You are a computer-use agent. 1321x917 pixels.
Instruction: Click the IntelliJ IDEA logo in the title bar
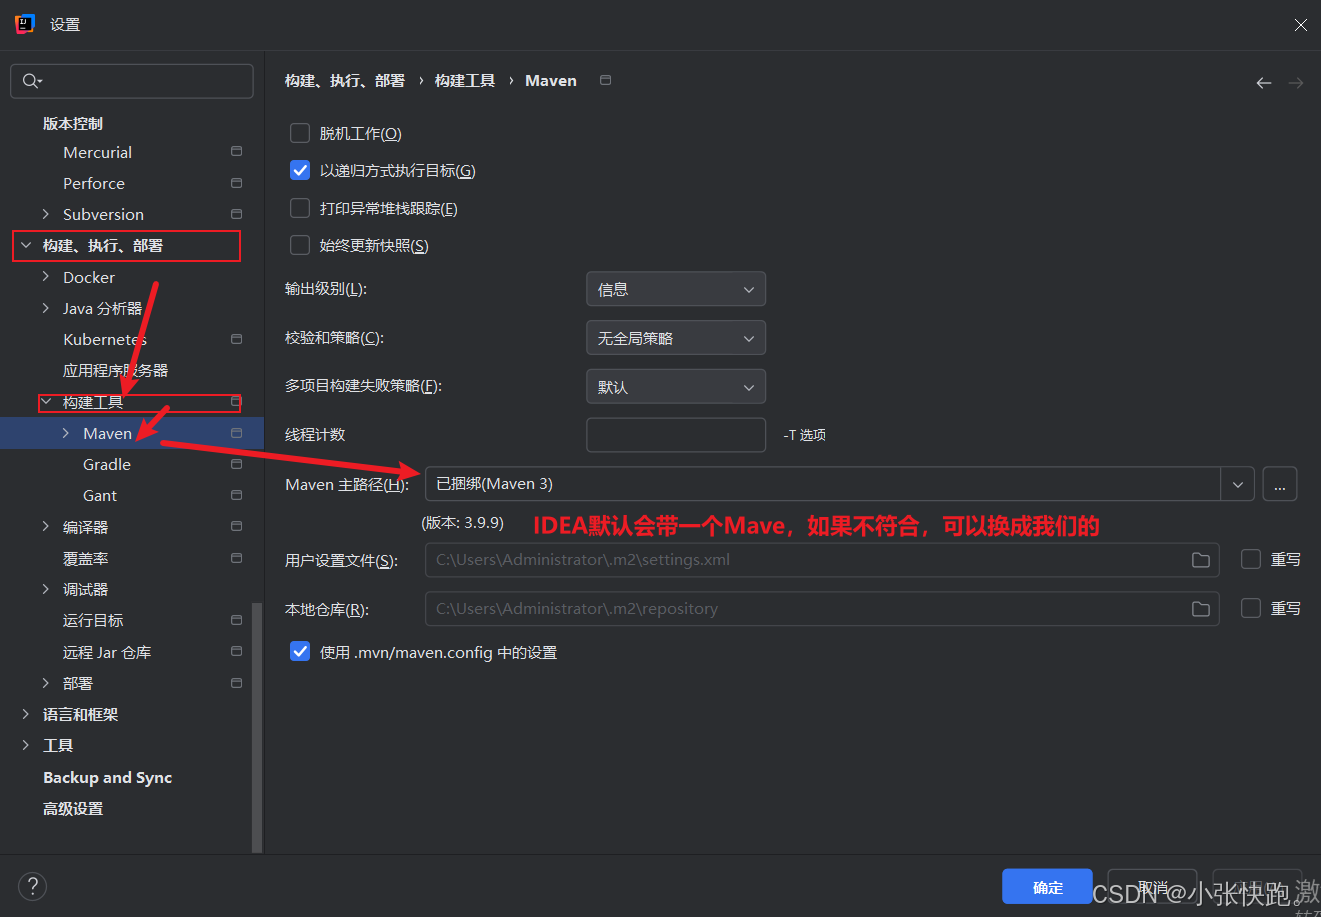(25, 24)
